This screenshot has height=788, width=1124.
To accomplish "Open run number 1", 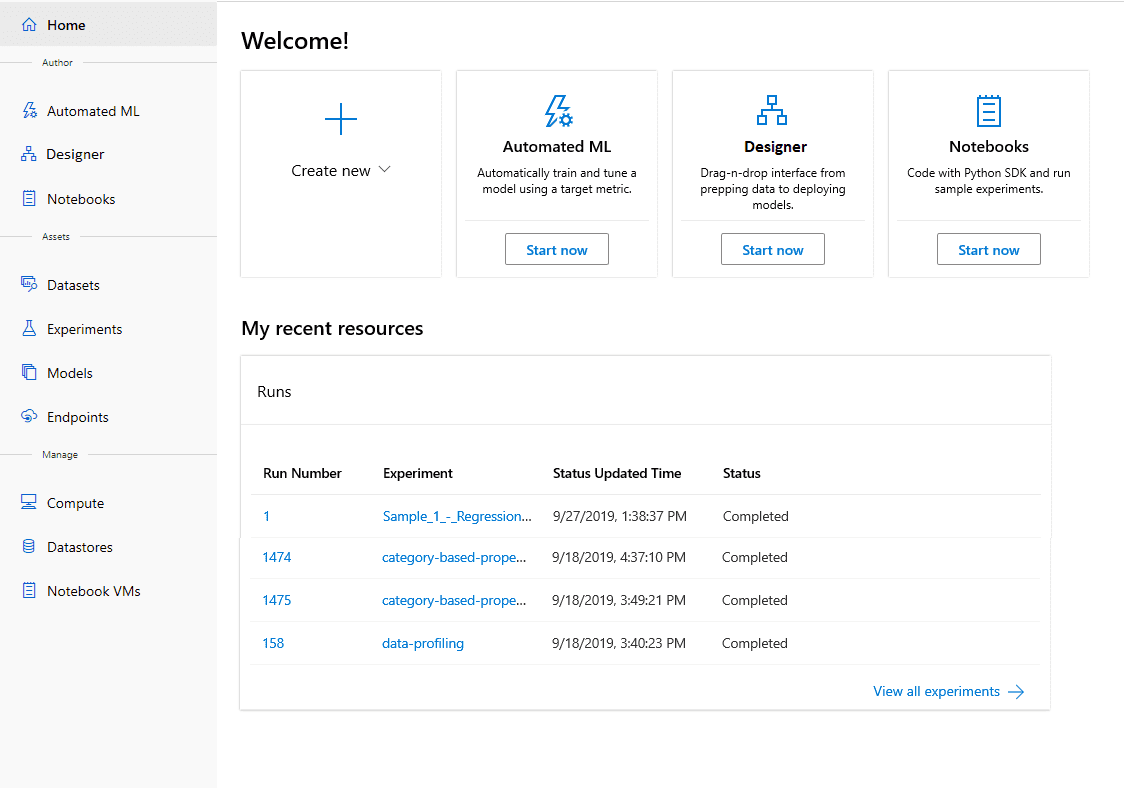I will pos(267,516).
